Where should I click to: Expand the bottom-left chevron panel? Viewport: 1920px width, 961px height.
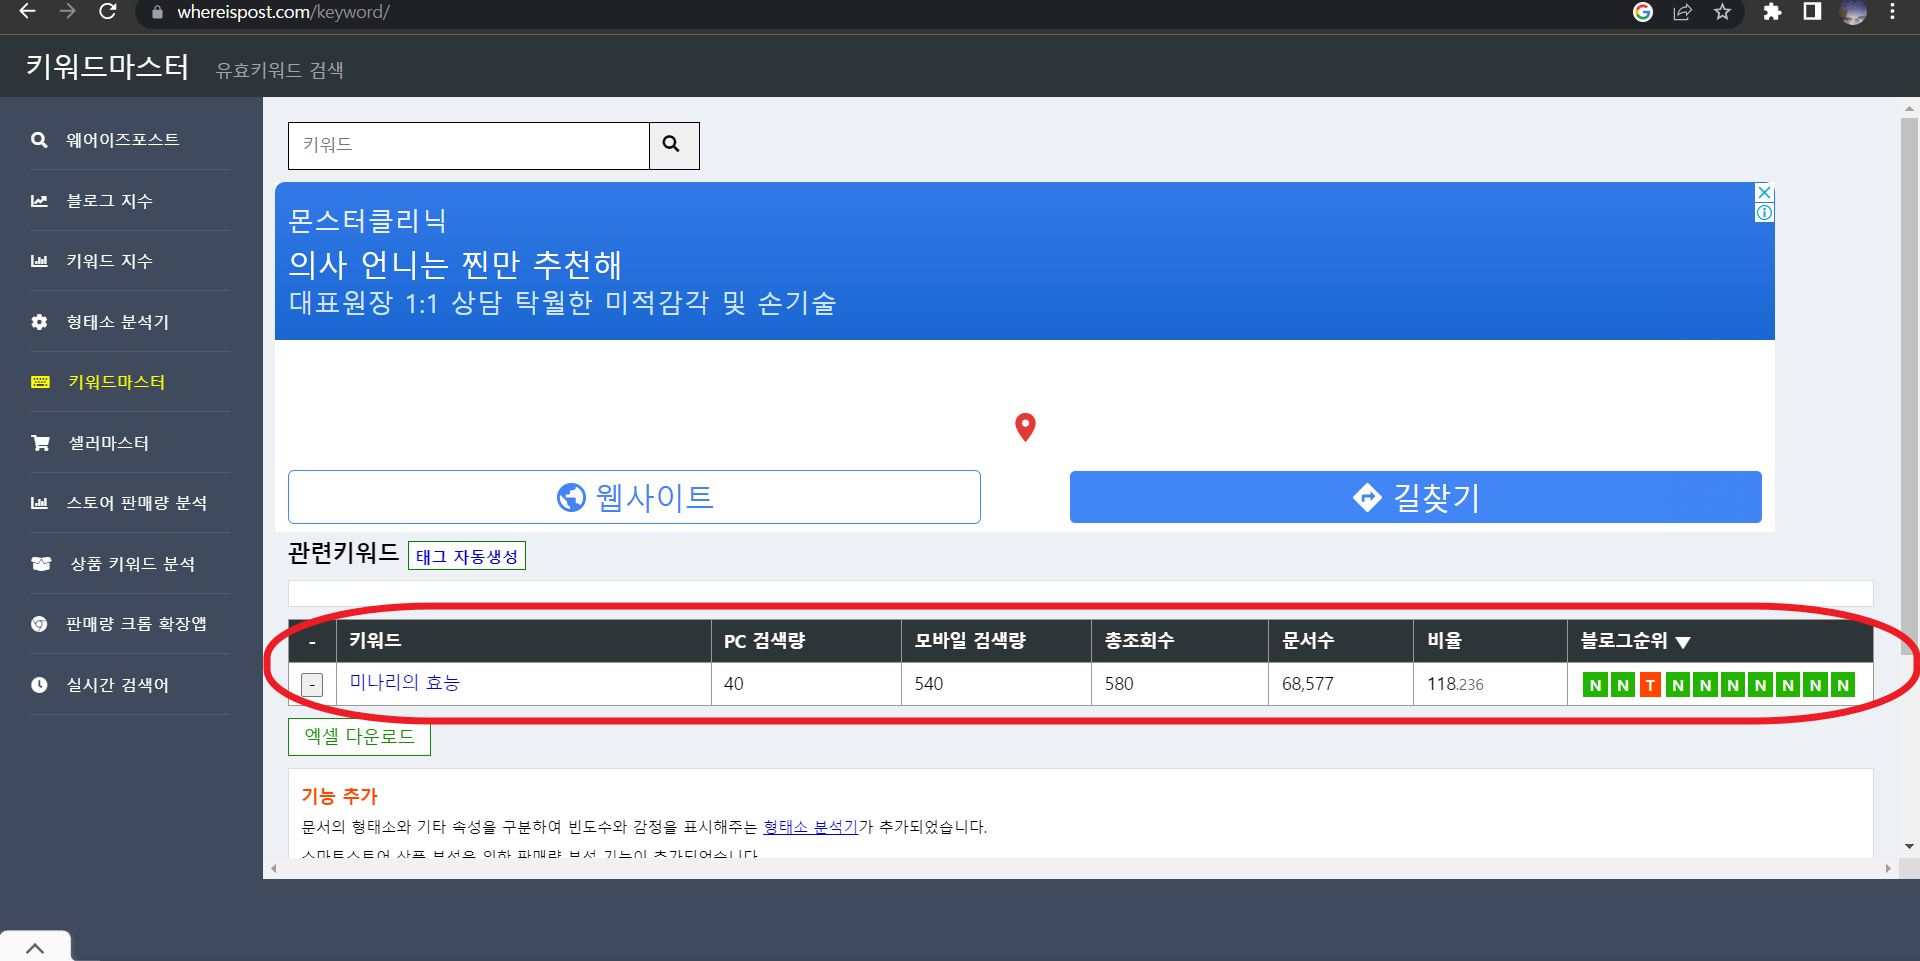[35, 946]
